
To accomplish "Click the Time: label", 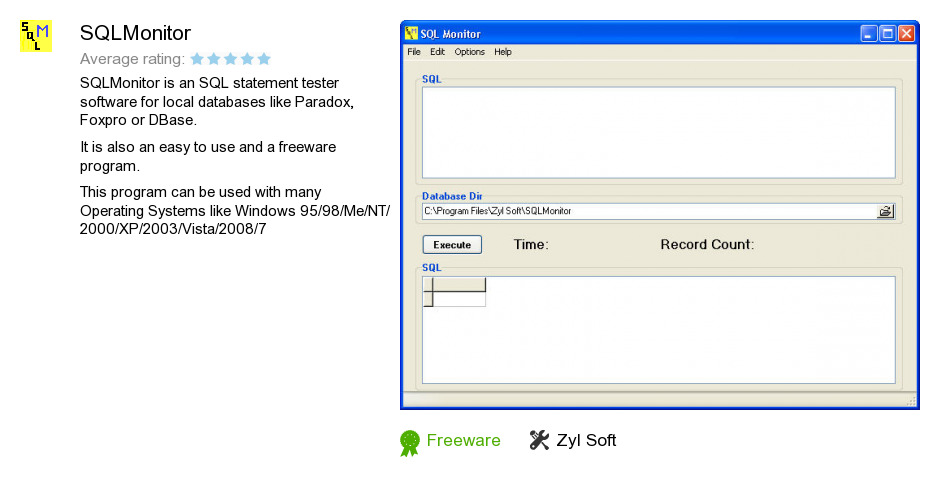I will tap(531, 245).
